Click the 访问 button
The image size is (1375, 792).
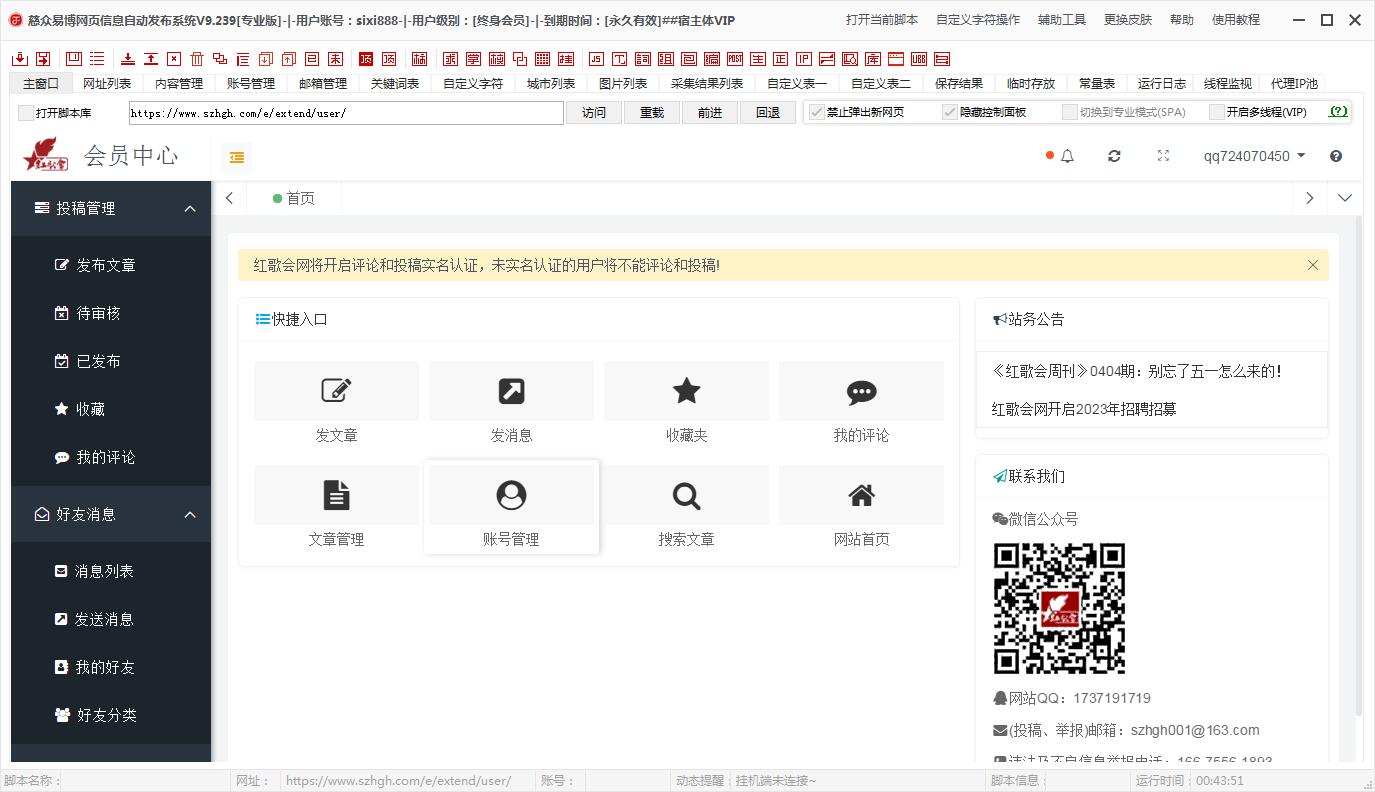[x=594, y=113]
